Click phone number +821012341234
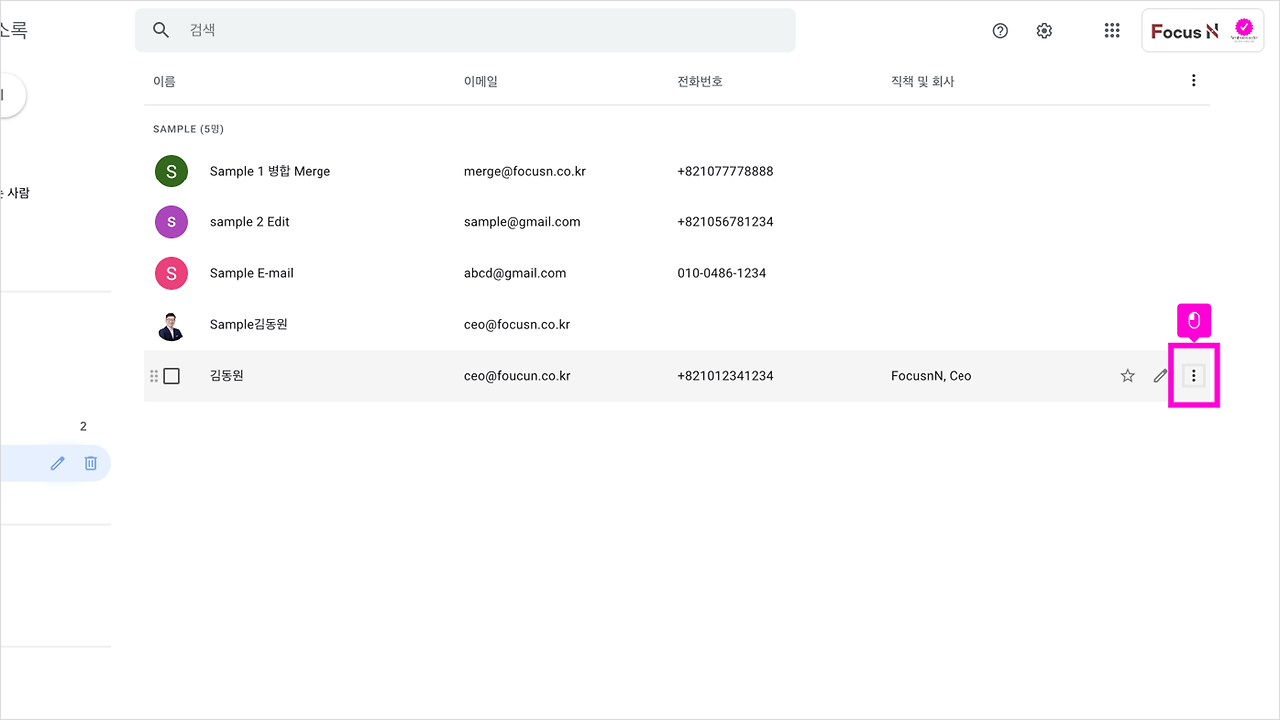Viewport: 1280px width, 720px height. 725,376
